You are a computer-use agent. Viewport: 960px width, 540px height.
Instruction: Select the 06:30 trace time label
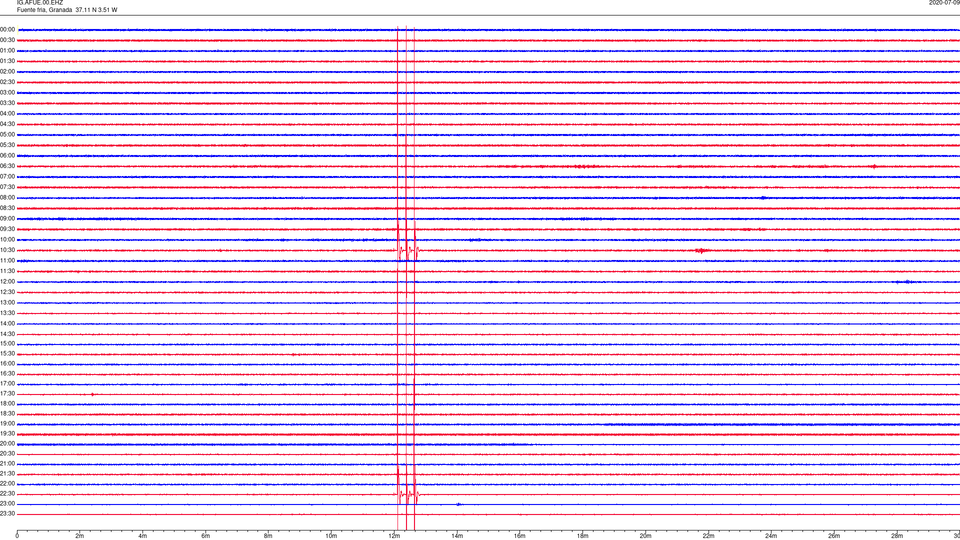point(7,166)
